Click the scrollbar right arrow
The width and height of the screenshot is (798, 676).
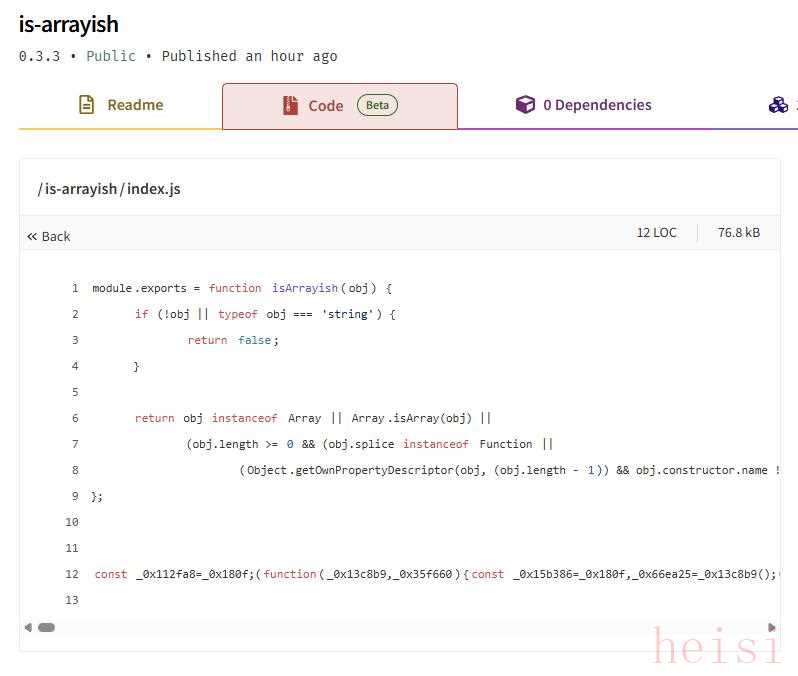pos(772,627)
